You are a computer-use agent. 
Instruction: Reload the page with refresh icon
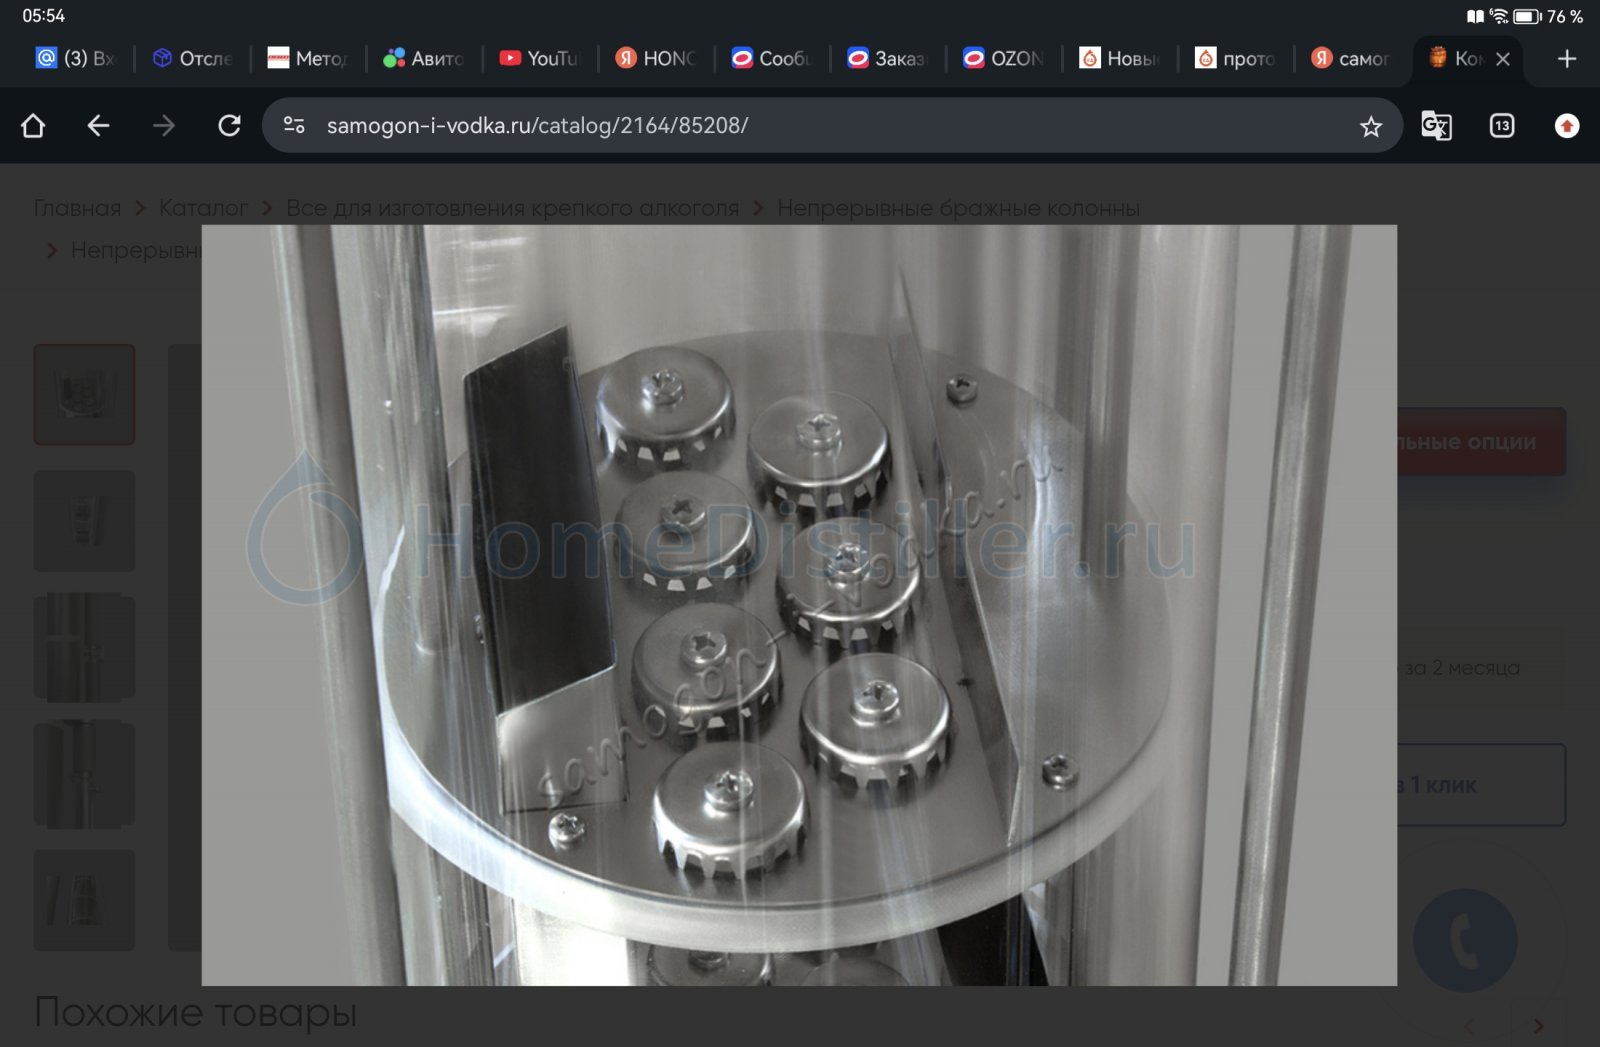pos(229,126)
